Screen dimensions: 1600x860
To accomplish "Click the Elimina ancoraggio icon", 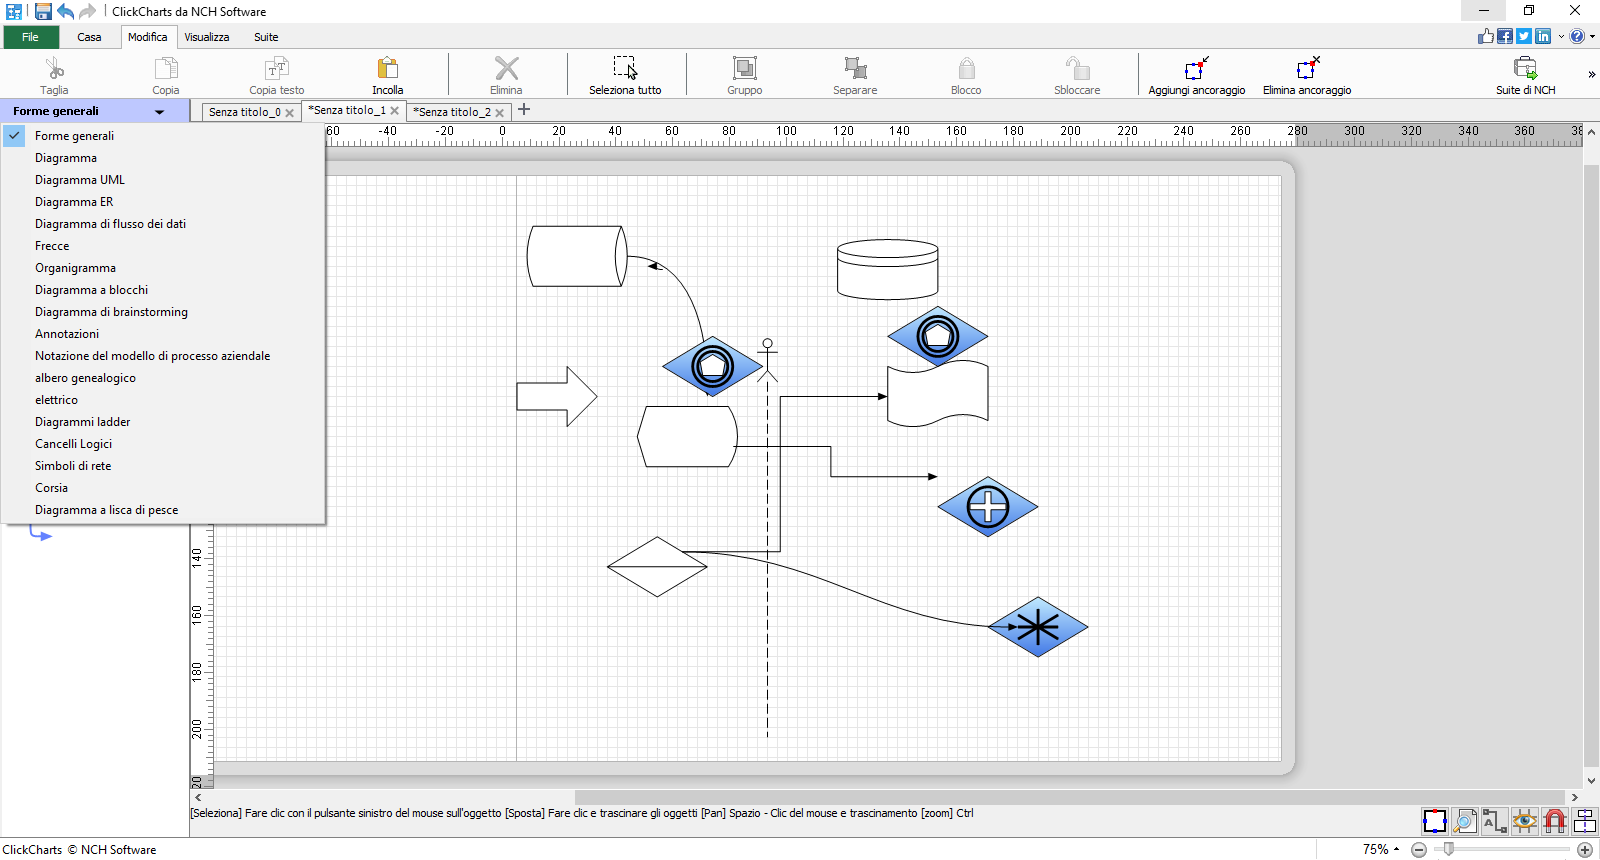I will (x=1307, y=68).
